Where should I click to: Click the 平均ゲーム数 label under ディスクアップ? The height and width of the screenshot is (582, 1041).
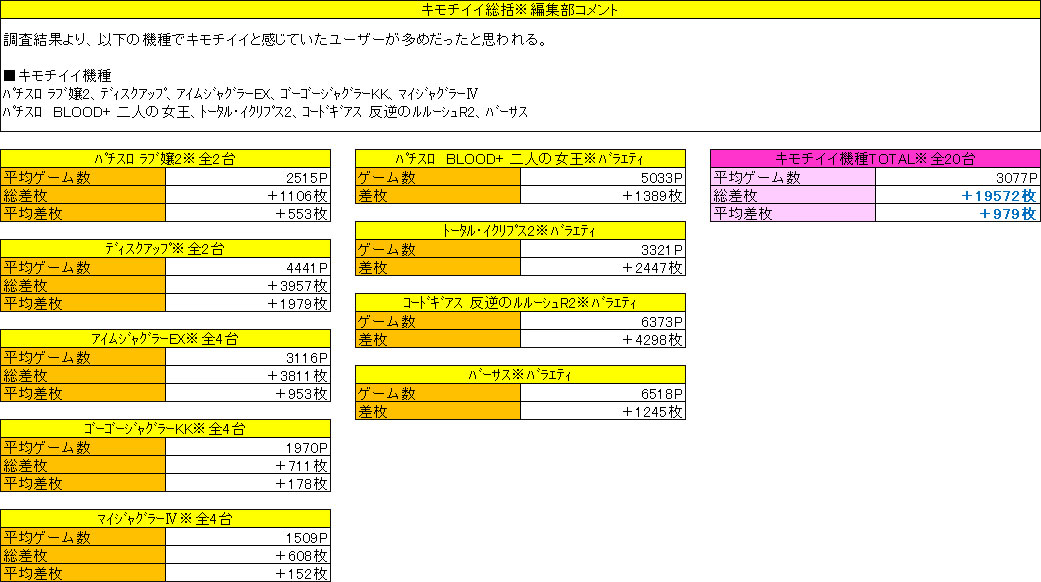point(83,267)
